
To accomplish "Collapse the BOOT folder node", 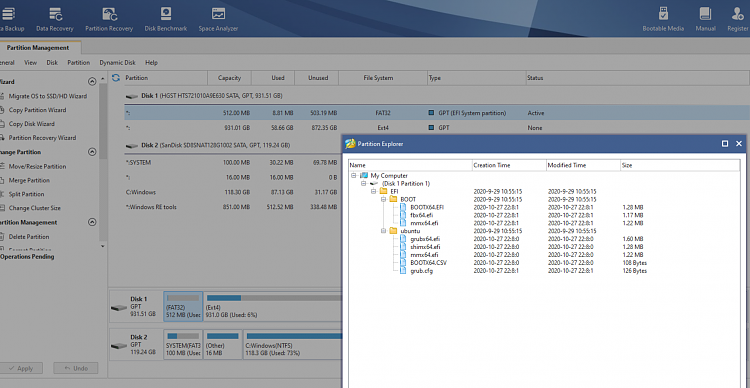I will (x=384, y=200).
